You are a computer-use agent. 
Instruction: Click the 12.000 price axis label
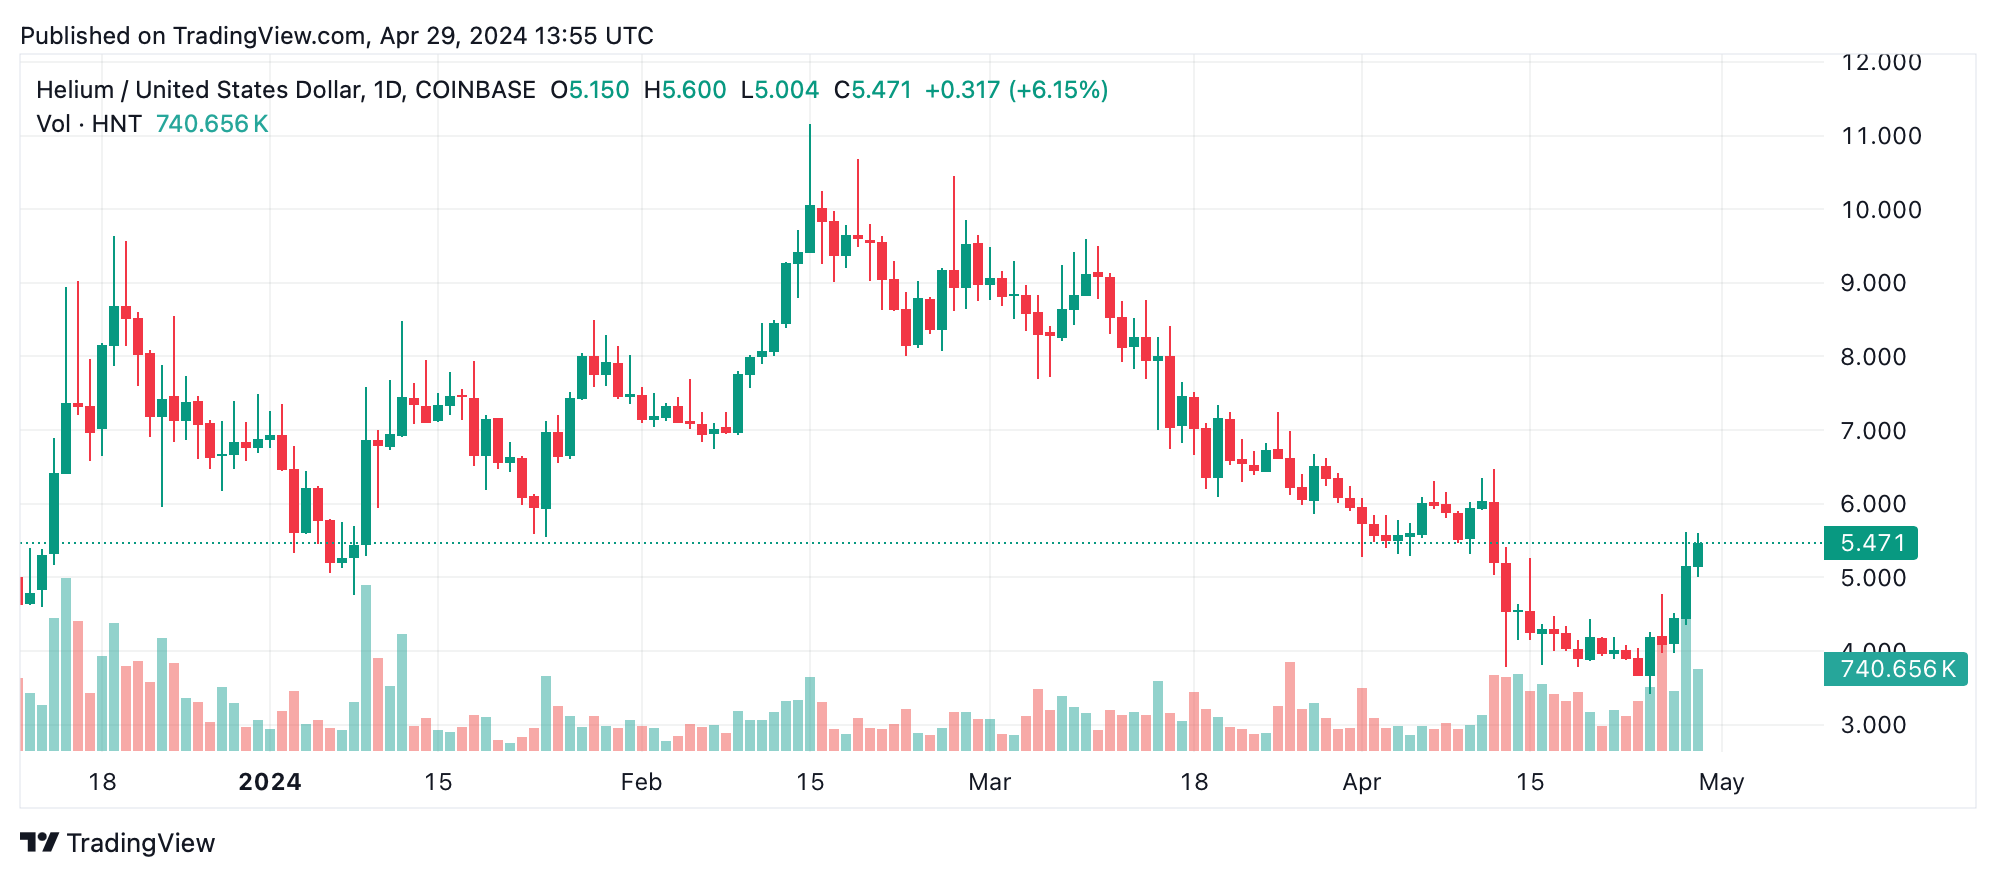pyautogui.click(x=1881, y=62)
